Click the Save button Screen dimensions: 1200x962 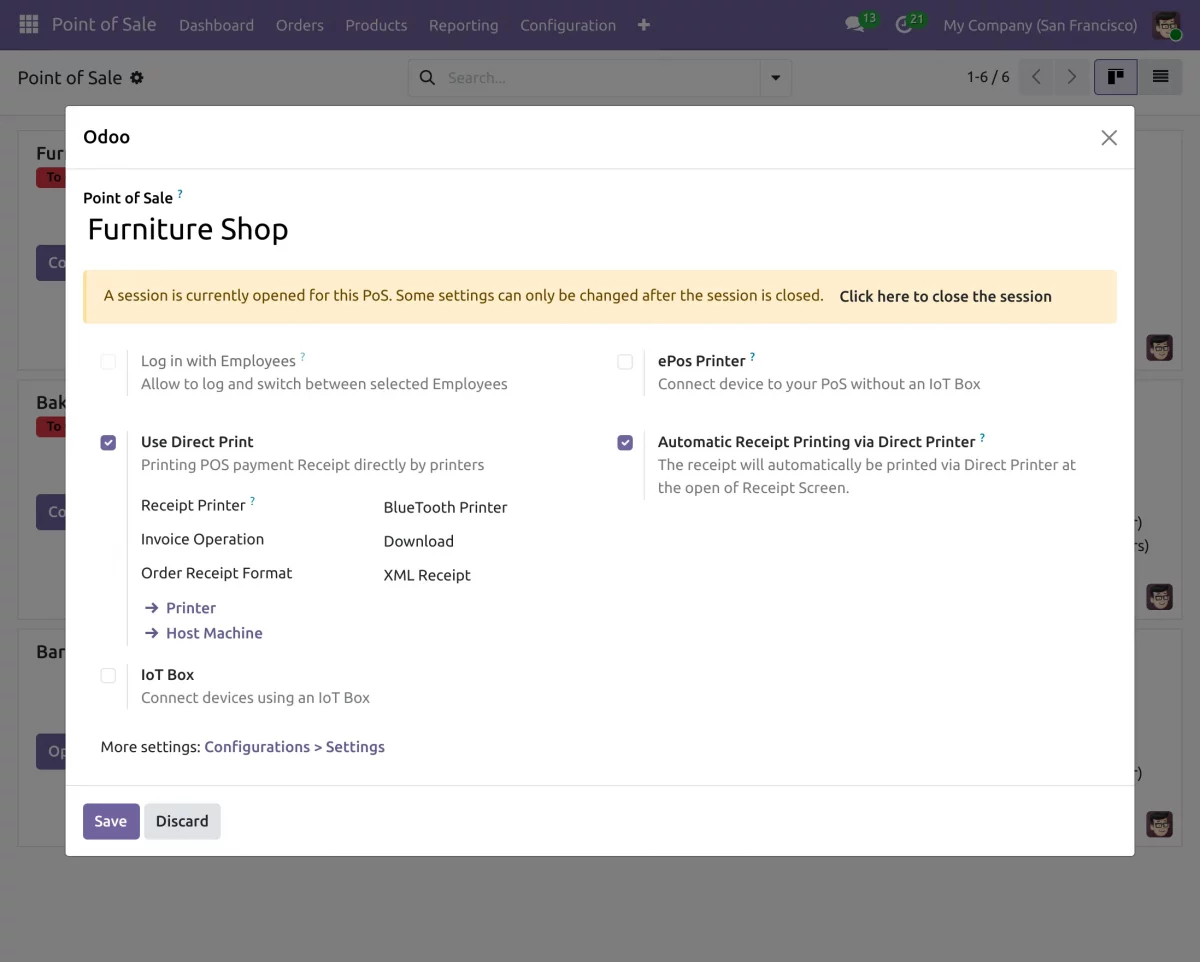click(x=110, y=821)
